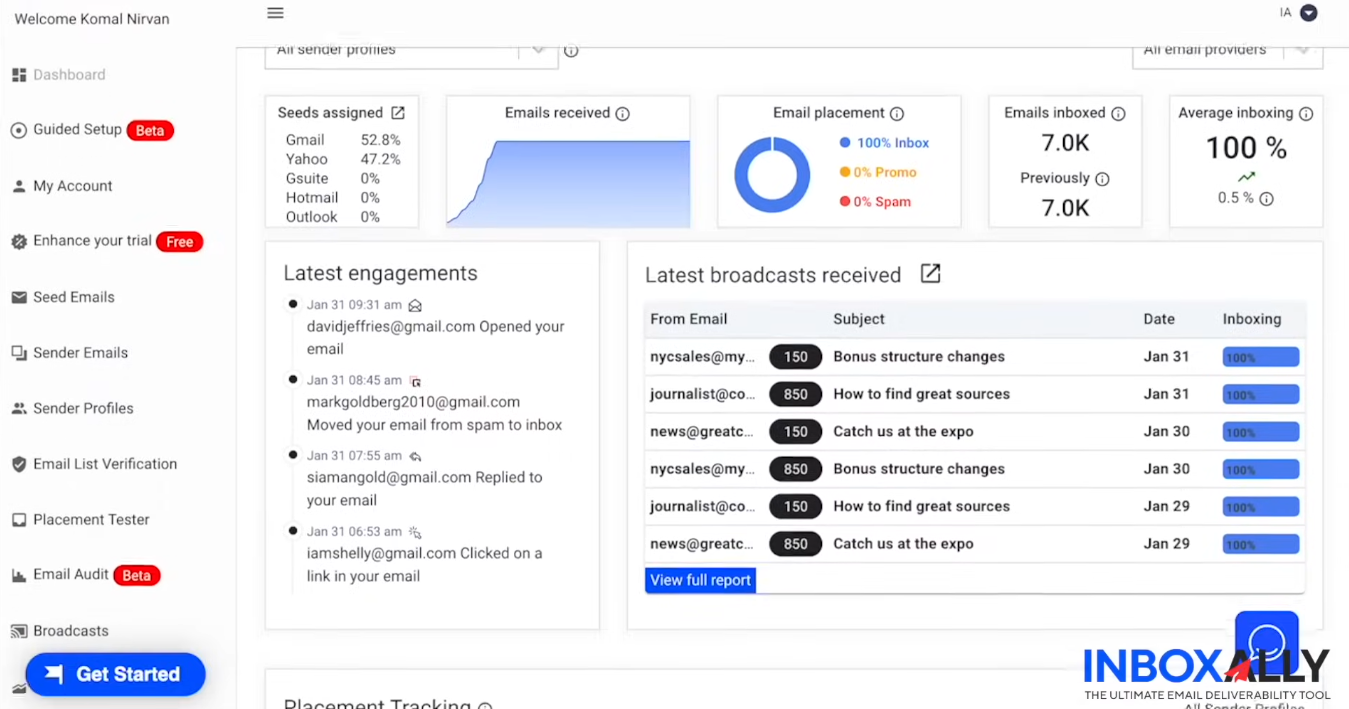Click Seed Emails envelope icon
This screenshot has width=1349, height=709.
[x=18, y=297]
